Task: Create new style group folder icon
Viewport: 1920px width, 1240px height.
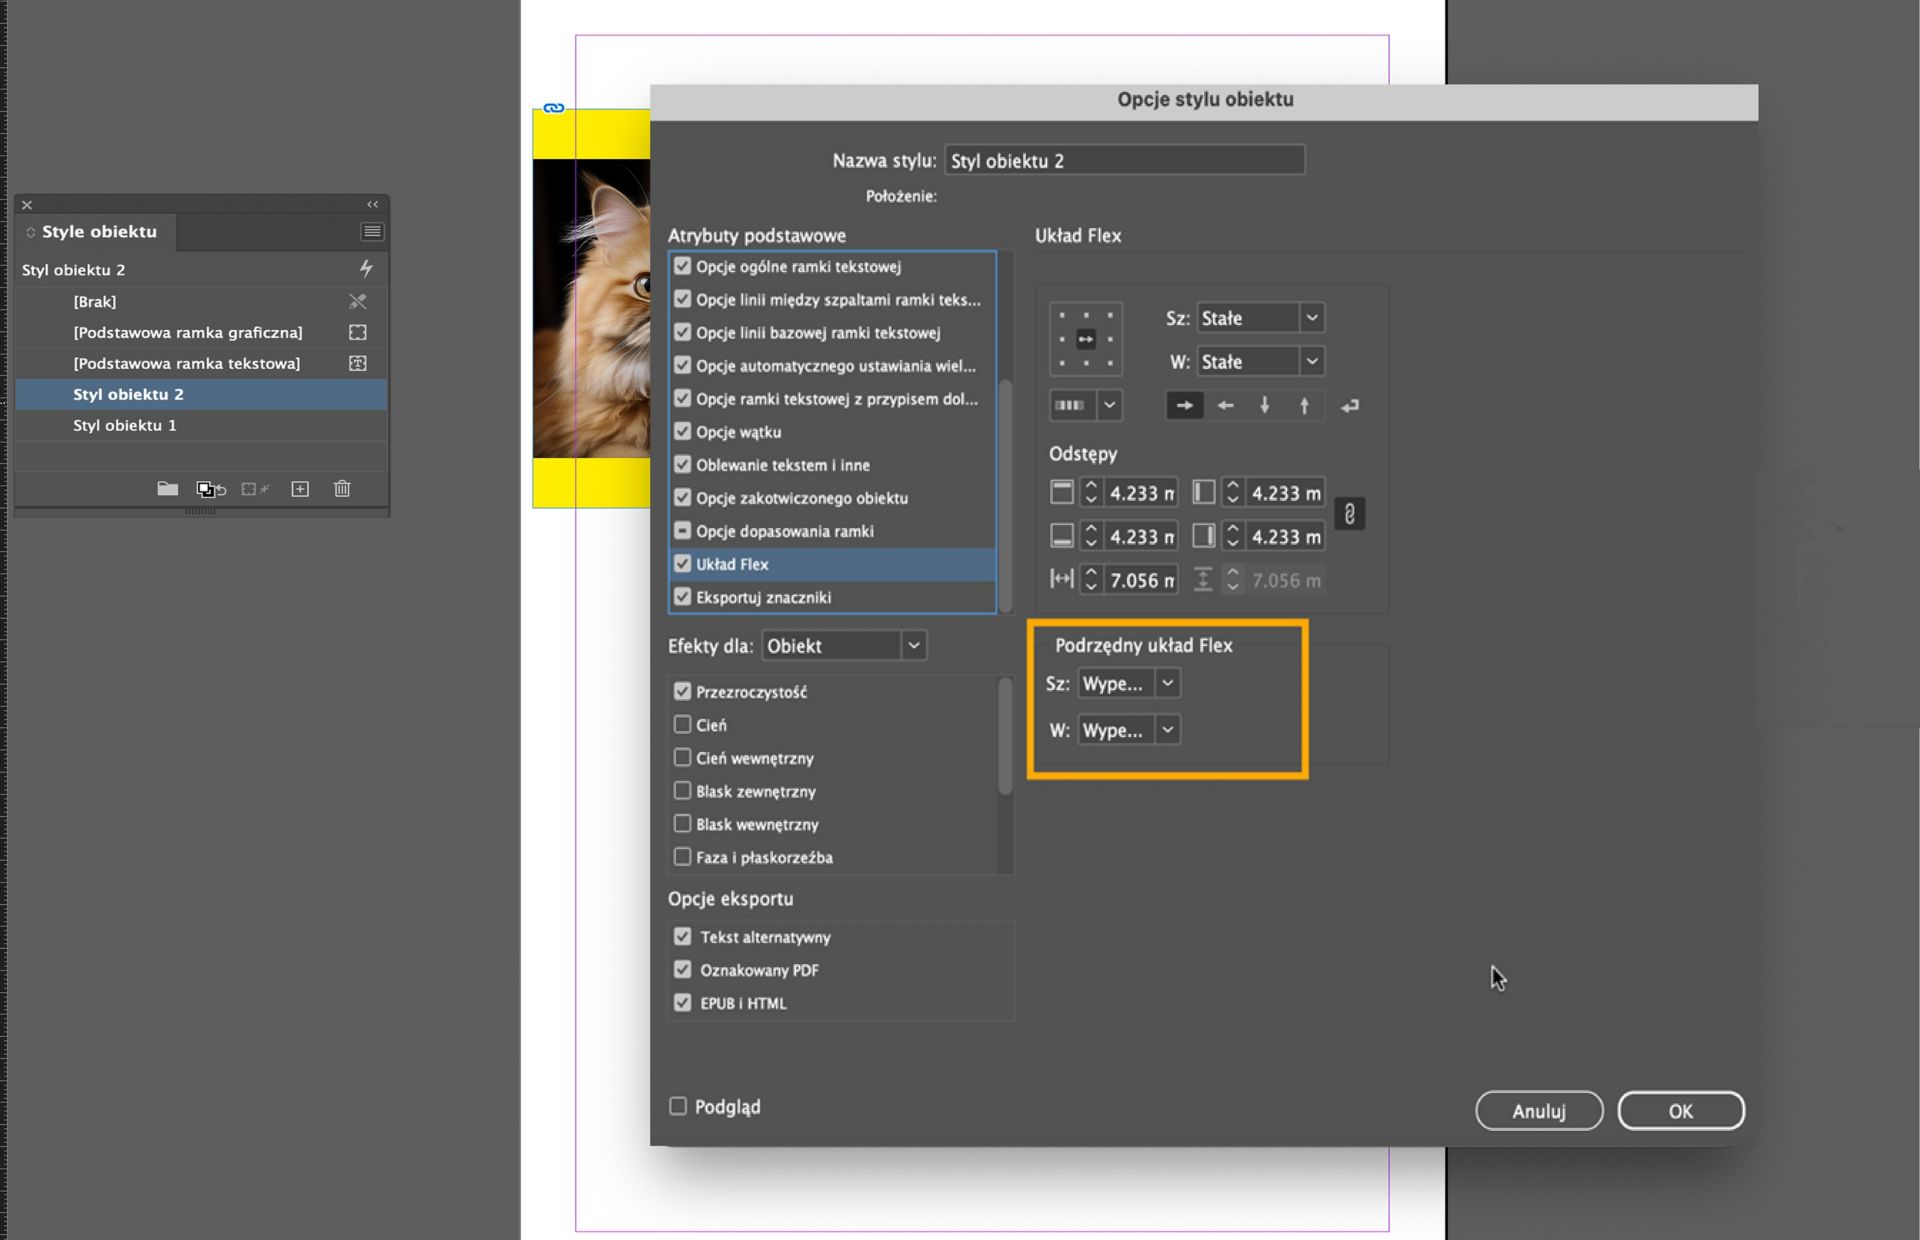Action: pyautogui.click(x=167, y=489)
